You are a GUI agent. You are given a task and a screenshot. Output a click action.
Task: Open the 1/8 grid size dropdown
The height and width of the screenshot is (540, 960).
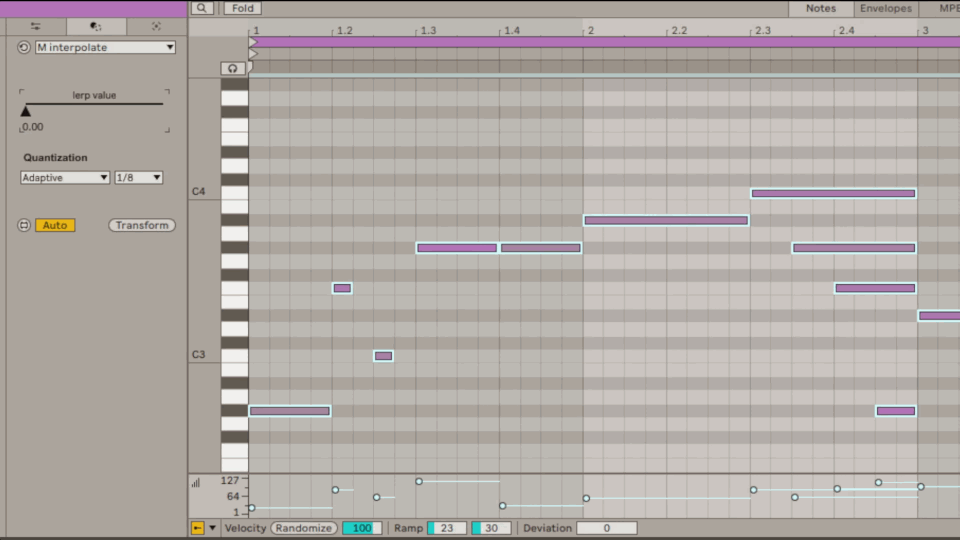click(x=139, y=177)
